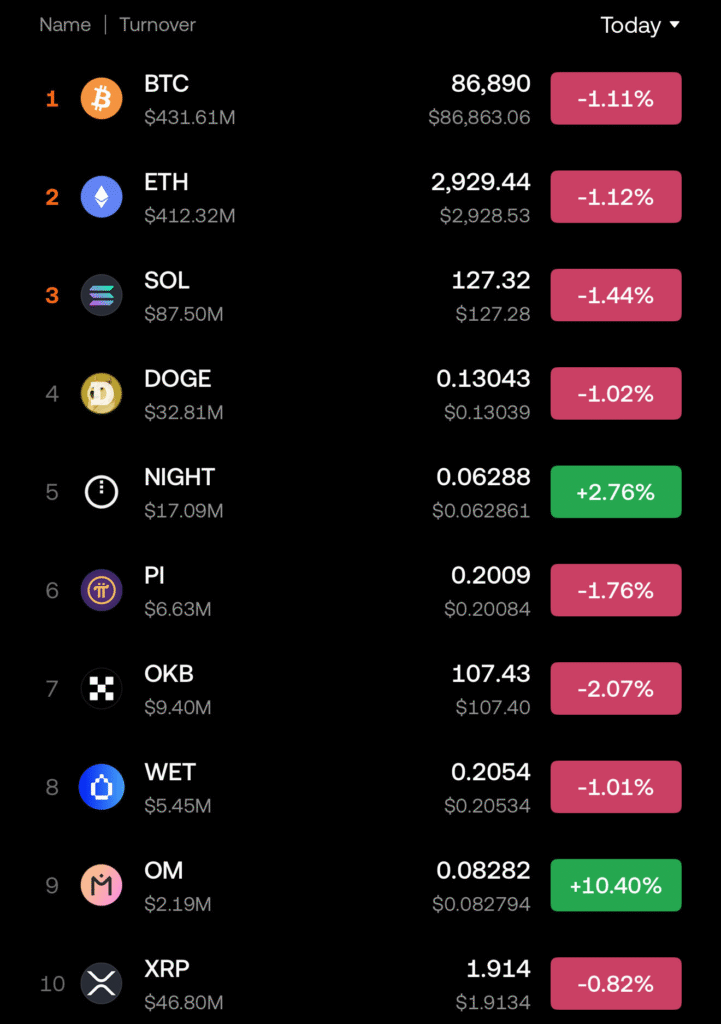
Task: Click the WET token icon
Action: tap(101, 786)
